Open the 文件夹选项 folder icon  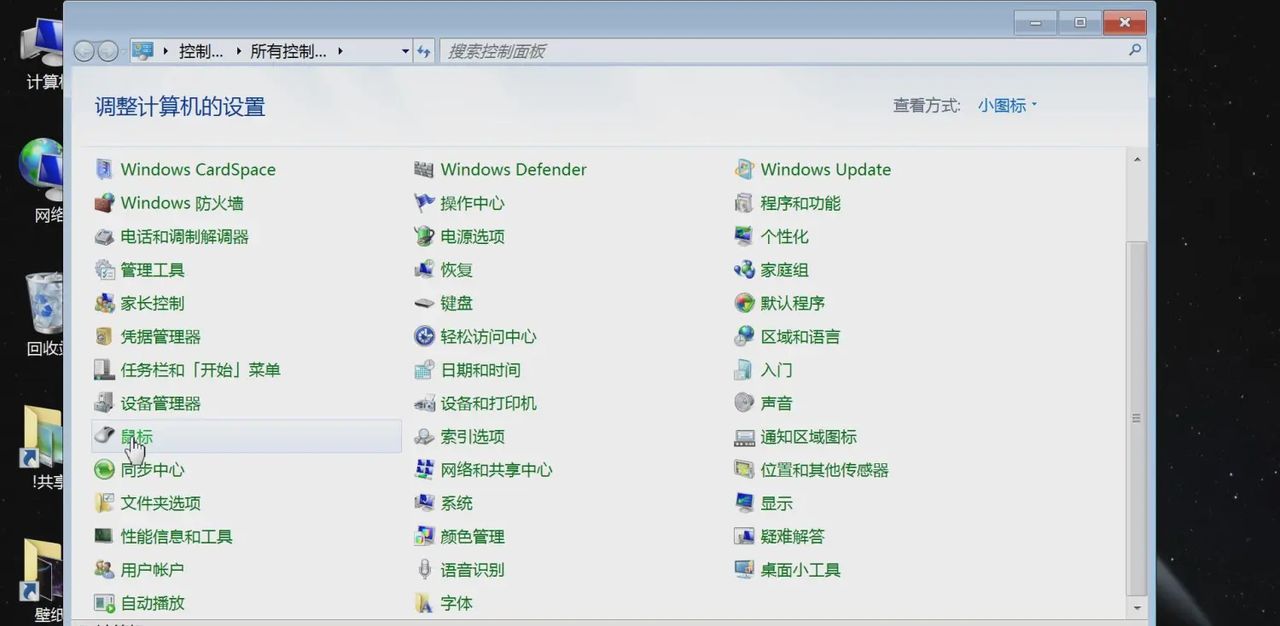coord(104,503)
